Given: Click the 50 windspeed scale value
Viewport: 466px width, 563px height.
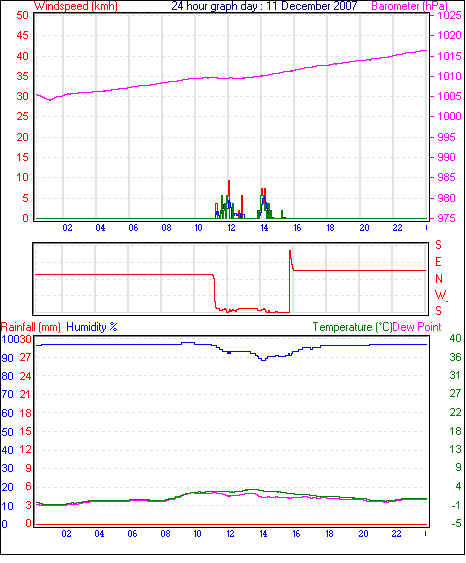Looking at the screenshot, I should (23, 15).
